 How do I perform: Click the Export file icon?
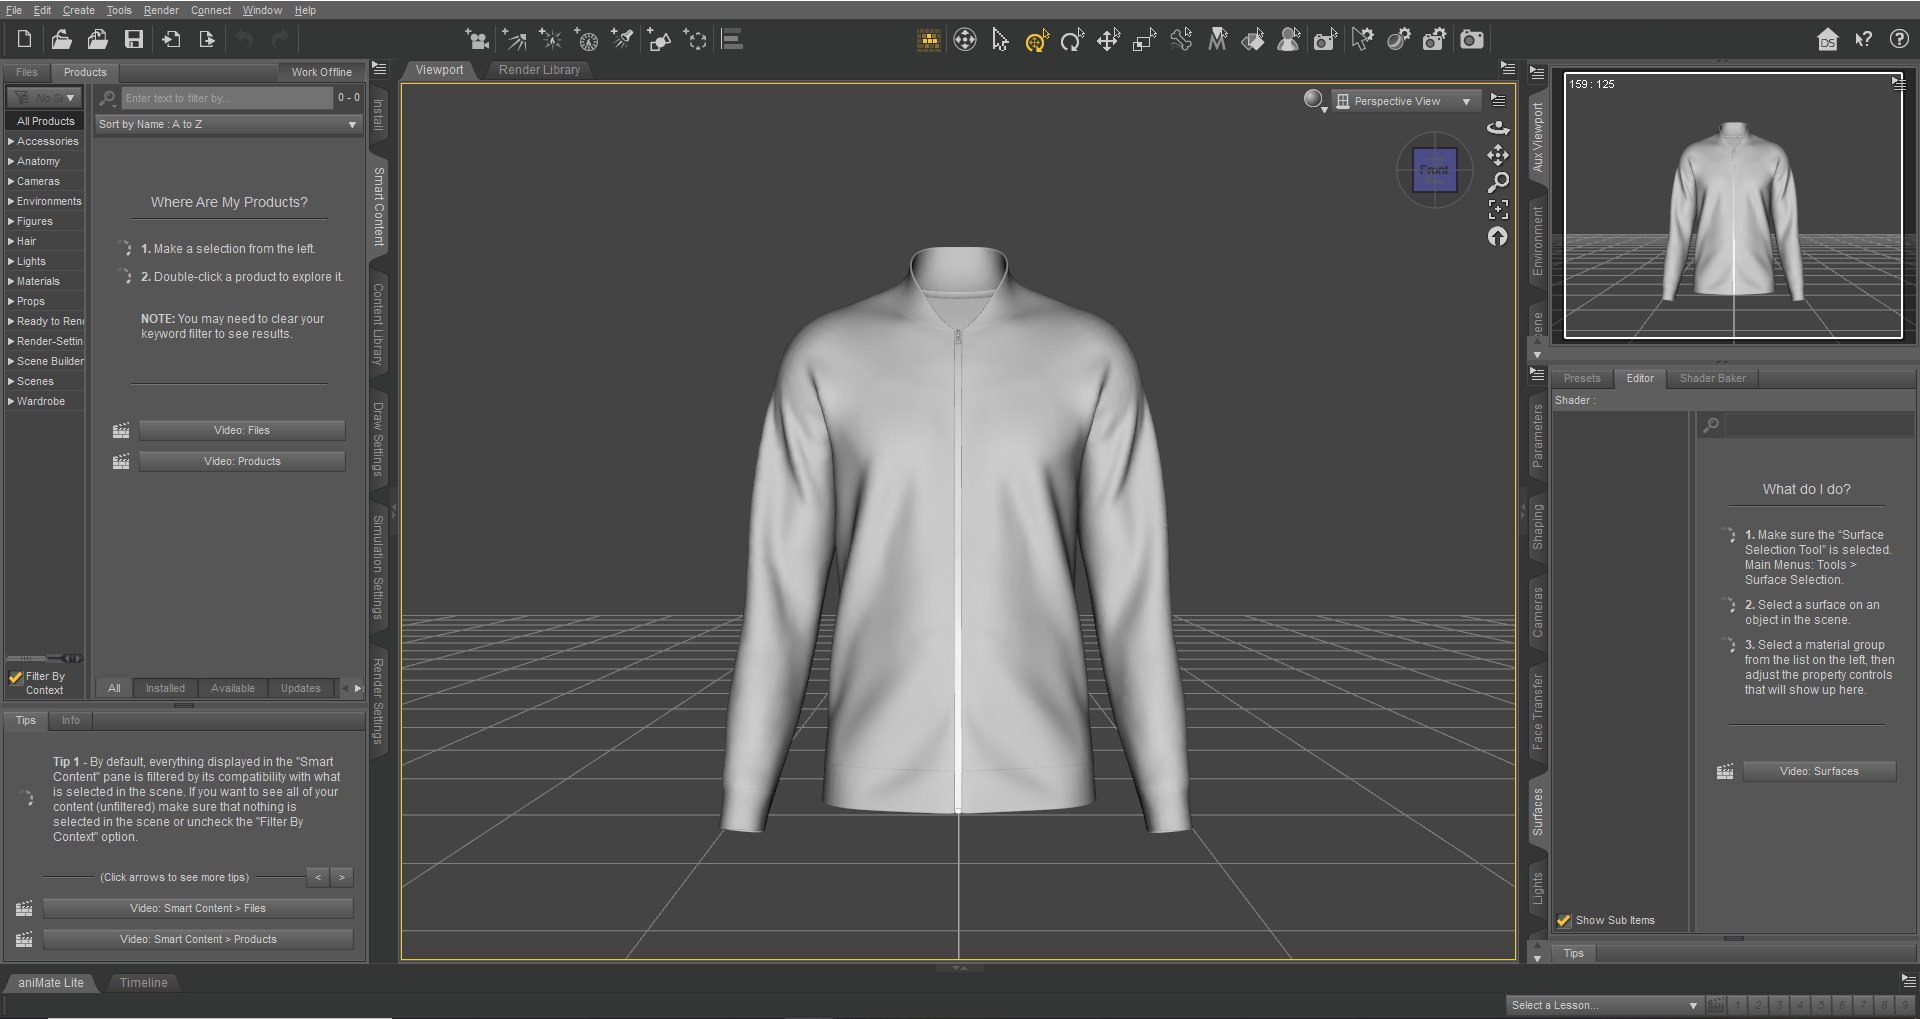[x=207, y=40]
